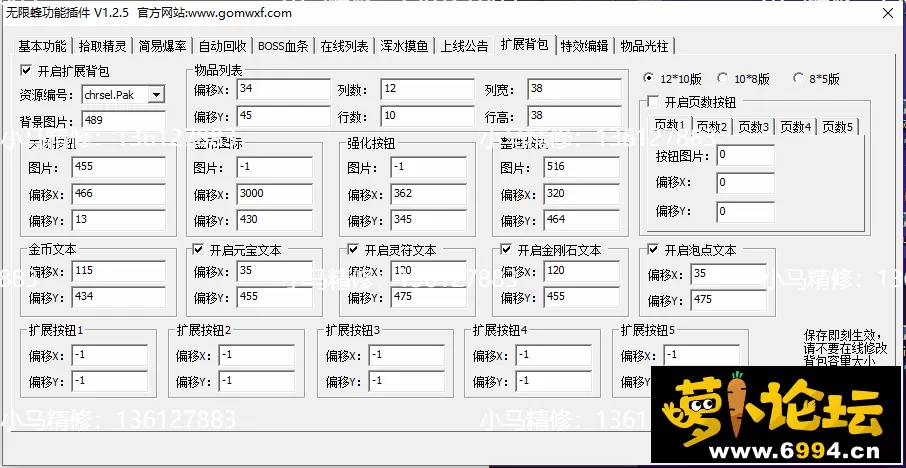Click the 强化按钮 偏移X field with 362
Viewport: 906px width, 468px height.
coord(428,194)
